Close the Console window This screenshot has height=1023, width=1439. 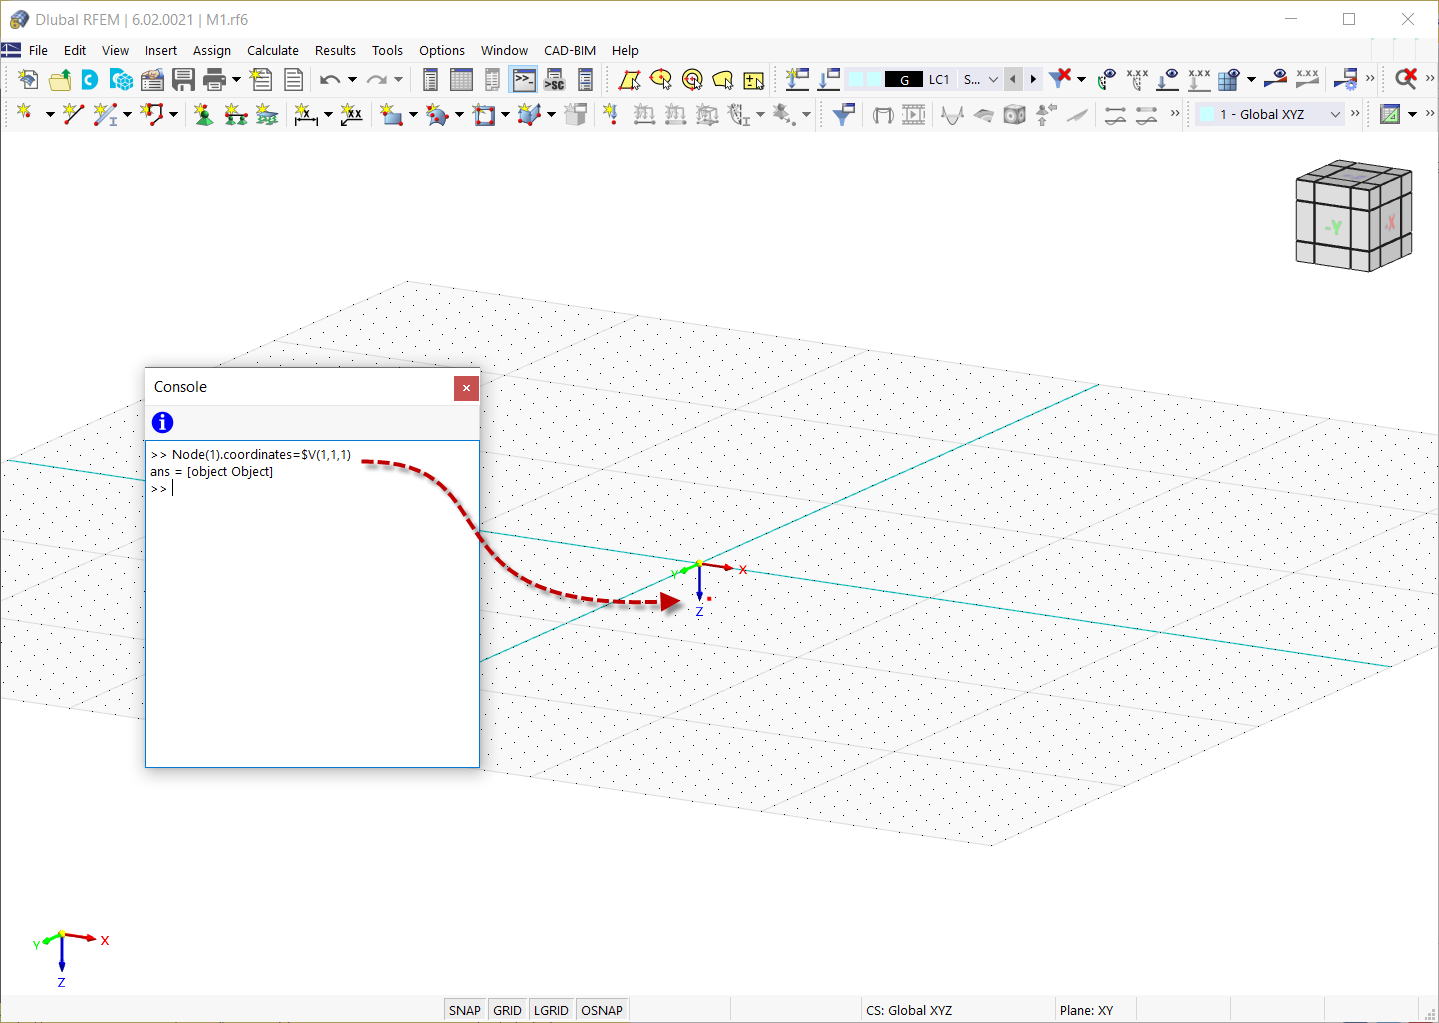(x=466, y=388)
